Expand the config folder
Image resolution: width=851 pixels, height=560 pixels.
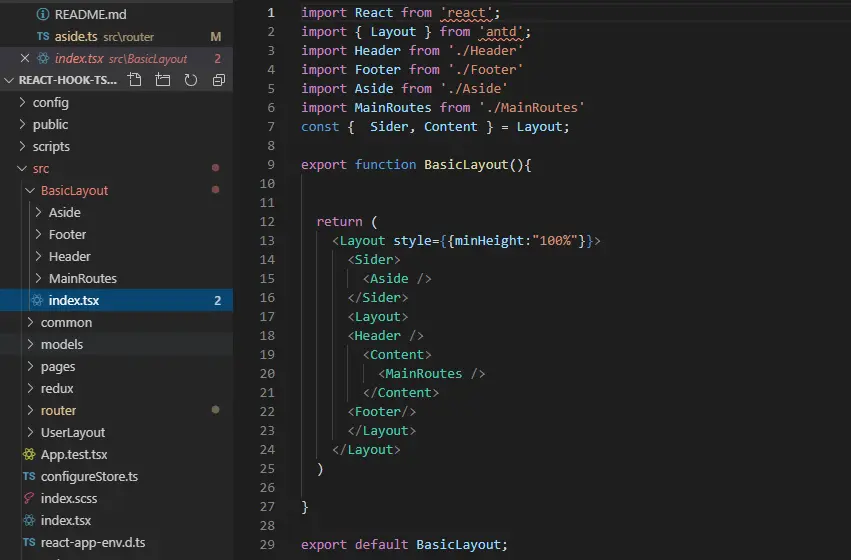click(x=22, y=102)
